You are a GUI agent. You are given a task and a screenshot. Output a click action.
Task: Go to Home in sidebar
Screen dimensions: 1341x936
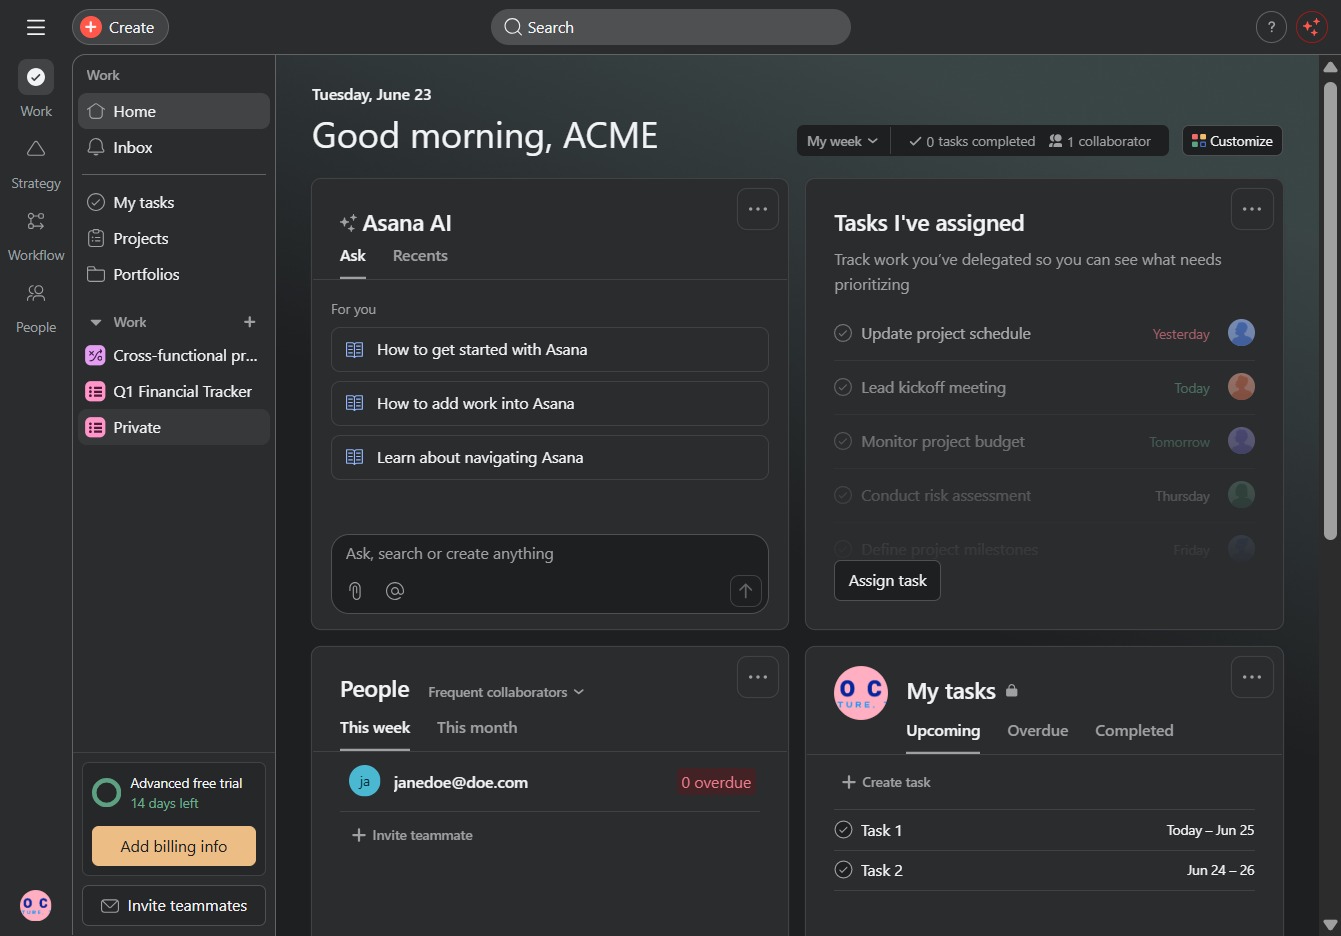click(174, 111)
